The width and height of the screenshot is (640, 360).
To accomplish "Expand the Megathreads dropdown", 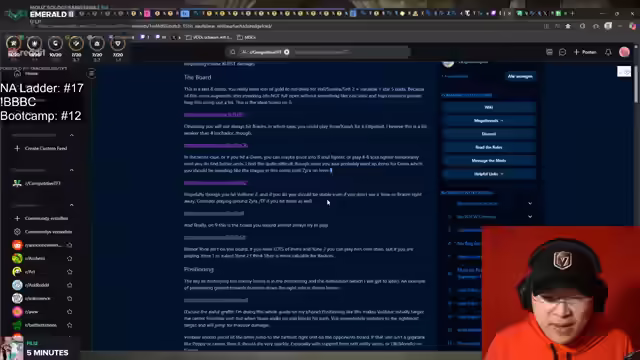I will click(x=489, y=121).
